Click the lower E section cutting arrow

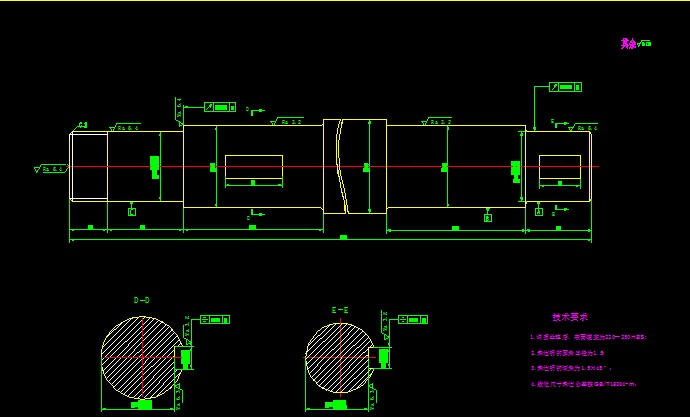[560, 210]
